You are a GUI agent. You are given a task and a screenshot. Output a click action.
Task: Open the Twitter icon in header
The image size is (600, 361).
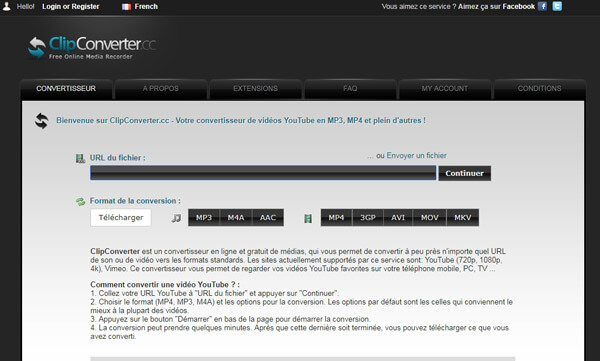(x=557, y=6)
